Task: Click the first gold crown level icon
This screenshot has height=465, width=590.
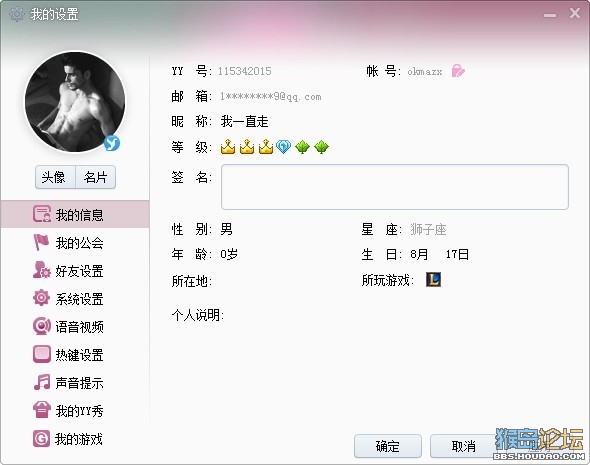Action: pos(228,147)
